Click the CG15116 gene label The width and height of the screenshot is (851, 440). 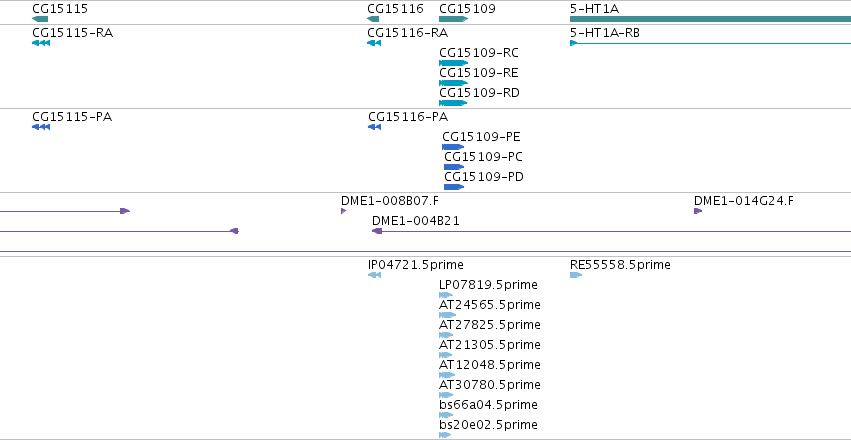395,9
